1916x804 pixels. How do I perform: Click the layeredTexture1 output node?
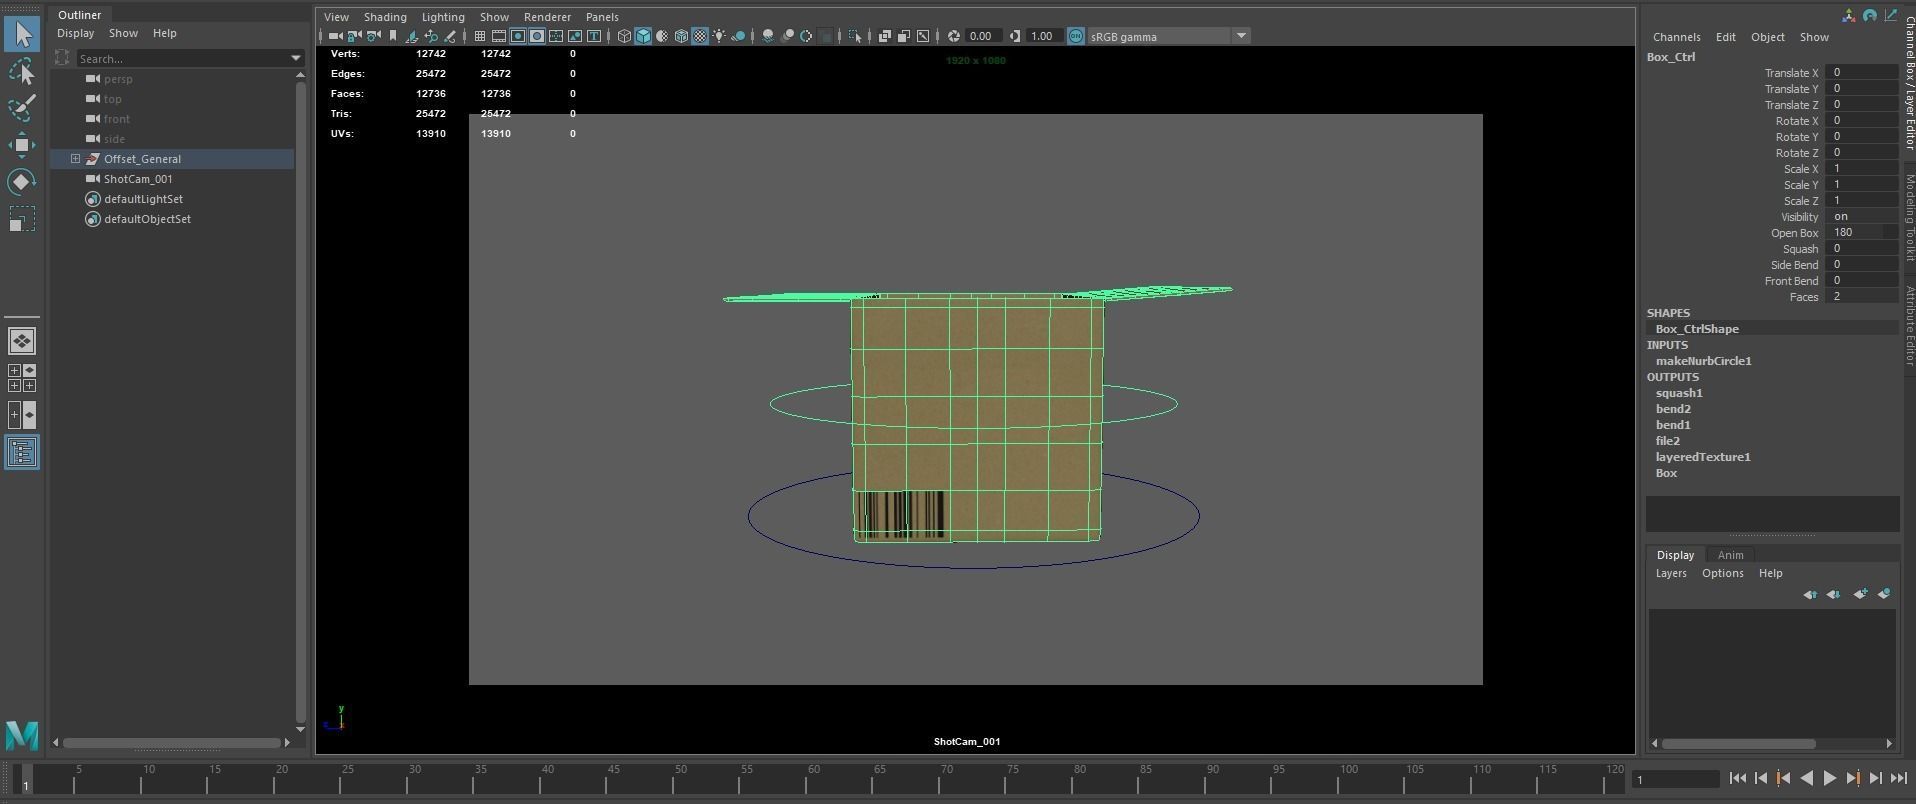pos(1703,457)
